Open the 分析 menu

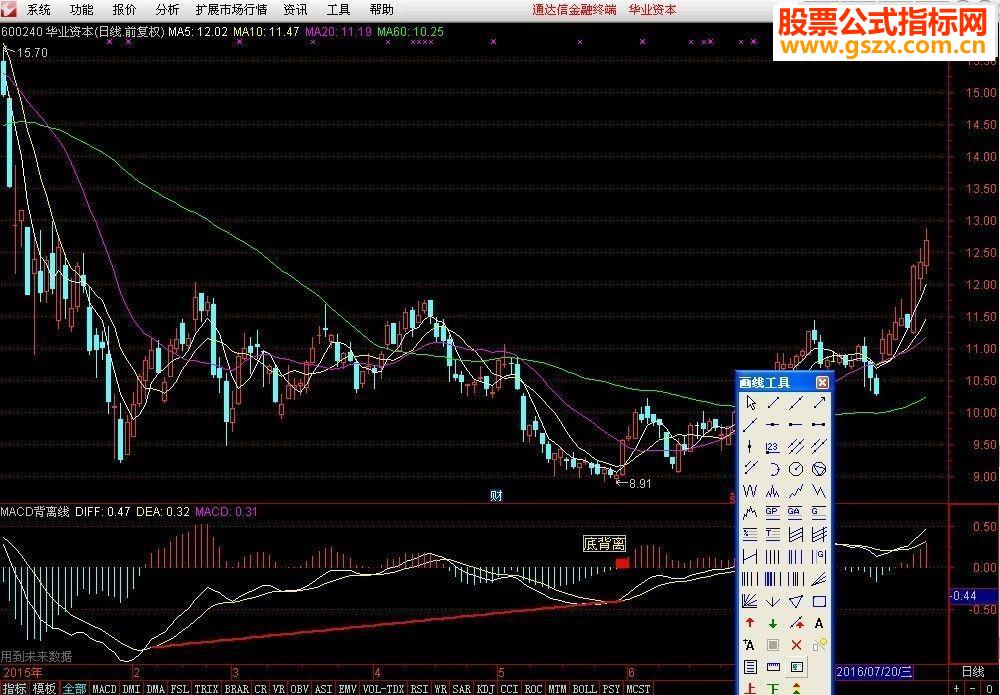tap(167, 10)
